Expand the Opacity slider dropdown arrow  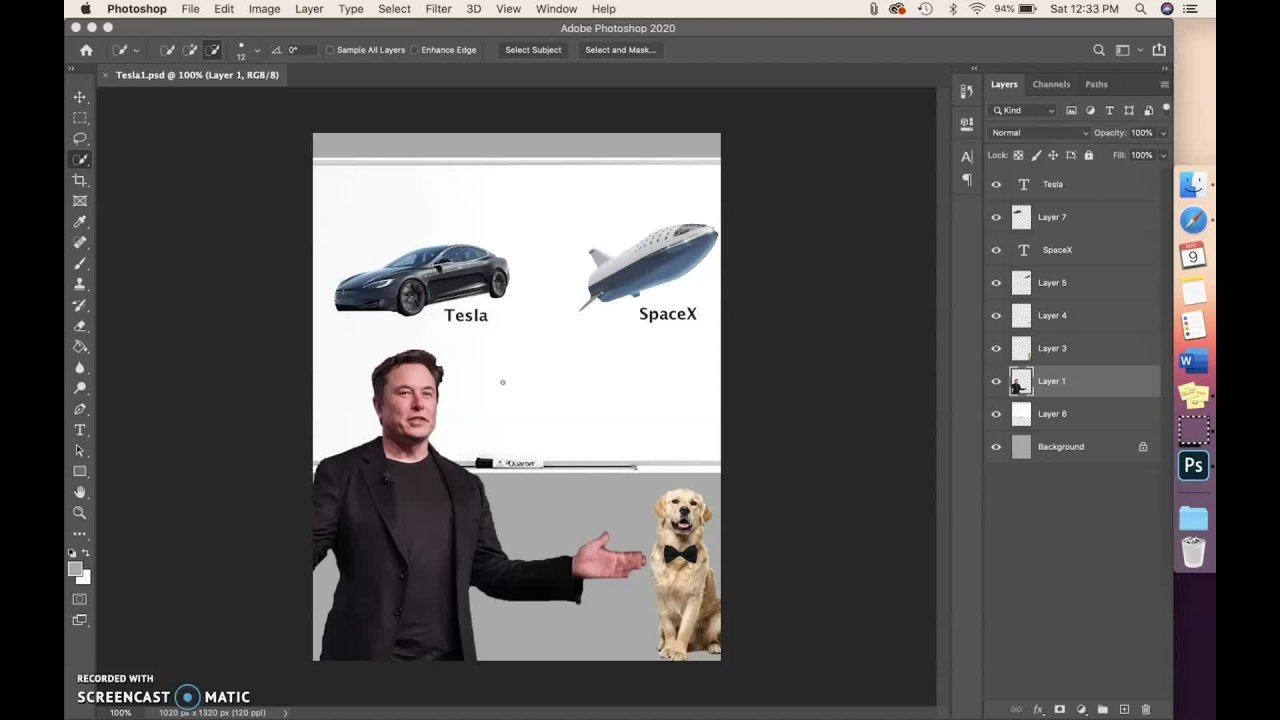[x=1162, y=133]
